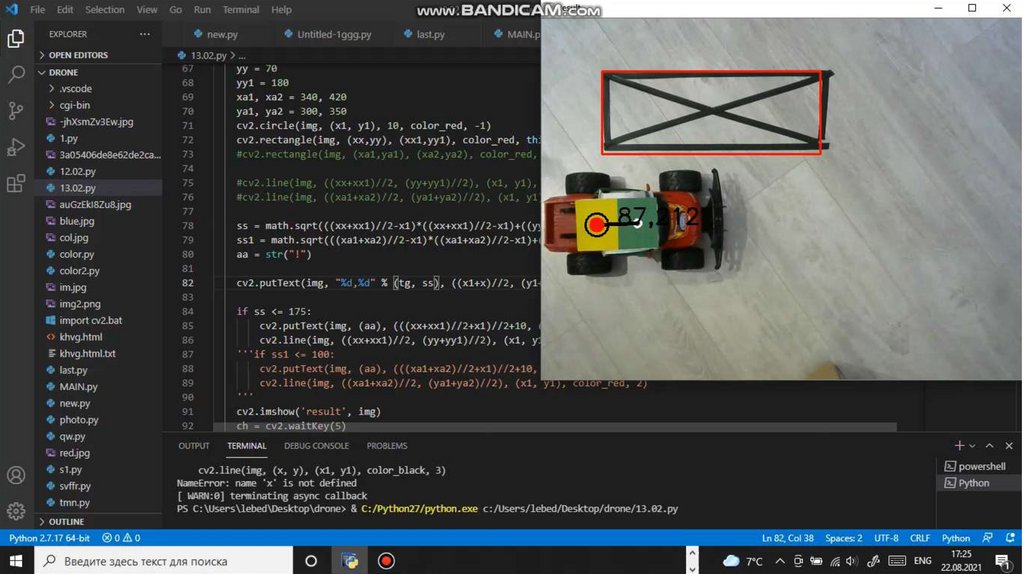
Task: Click Bandicam record icon in taskbar
Action: 386,561
